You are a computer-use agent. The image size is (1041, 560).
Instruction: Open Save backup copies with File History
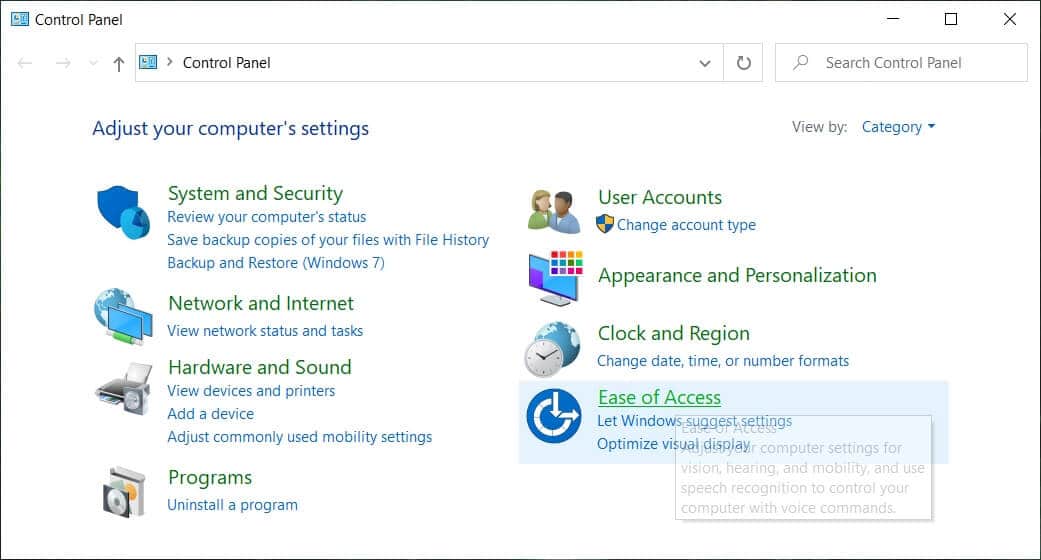(328, 240)
